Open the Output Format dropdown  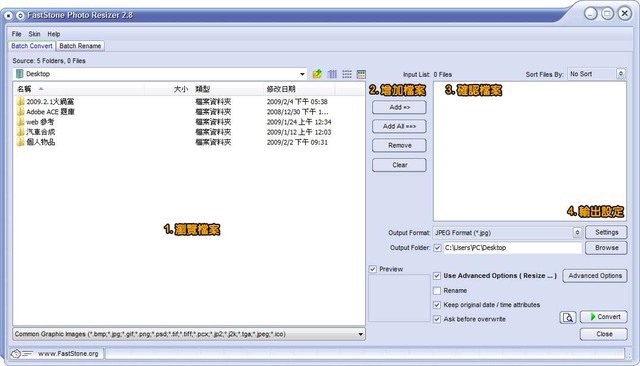click(577, 233)
